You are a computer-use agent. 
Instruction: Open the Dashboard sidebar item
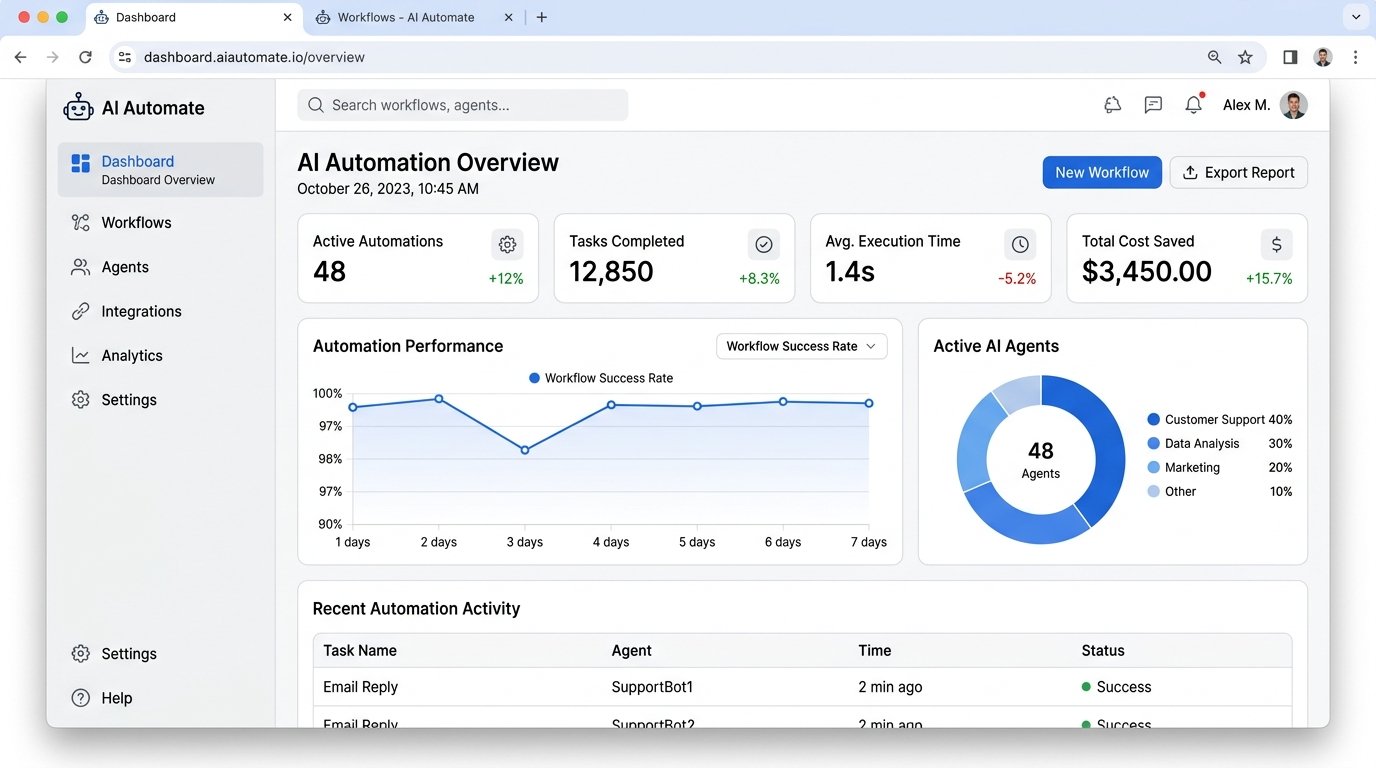(x=160, y=169)
